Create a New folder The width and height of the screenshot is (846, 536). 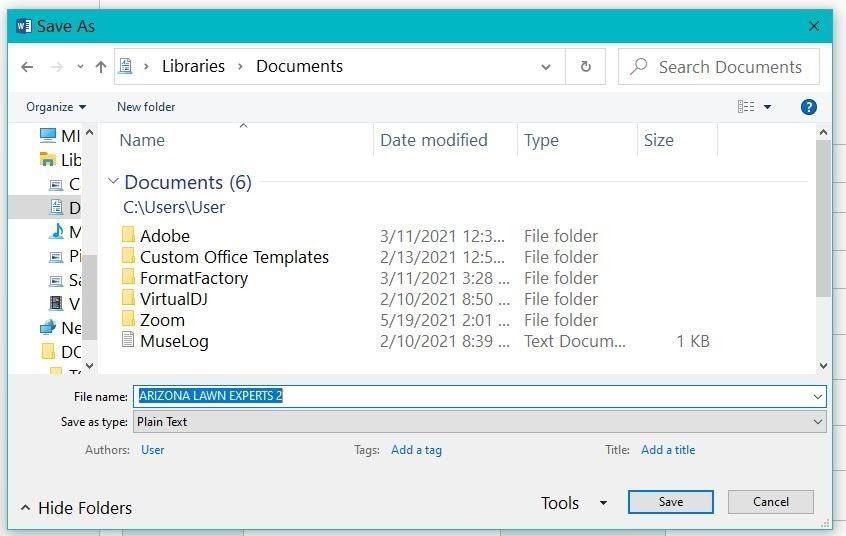click(x=146, y=107)
